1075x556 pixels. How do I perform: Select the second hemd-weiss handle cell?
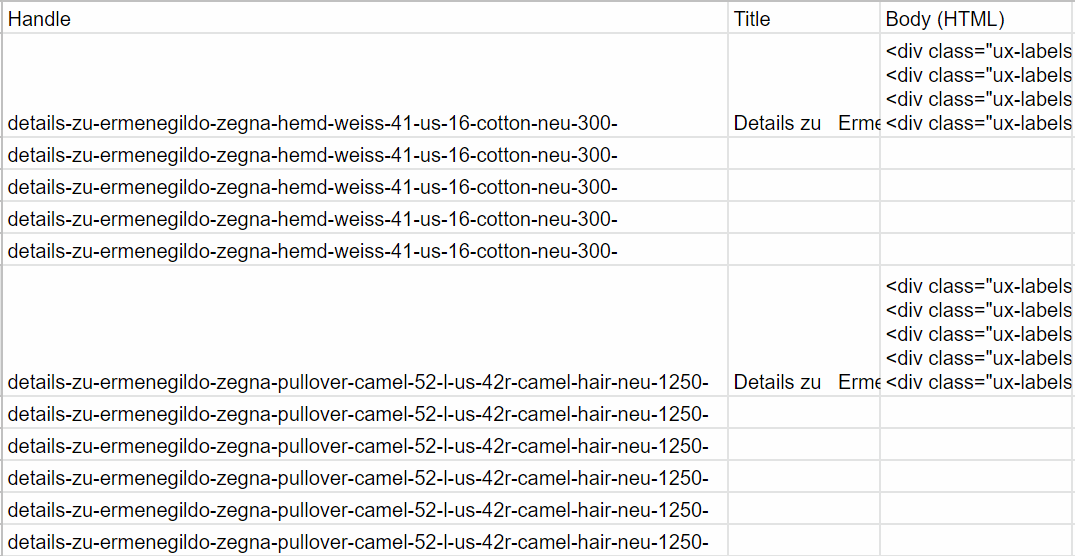[365, 154]
